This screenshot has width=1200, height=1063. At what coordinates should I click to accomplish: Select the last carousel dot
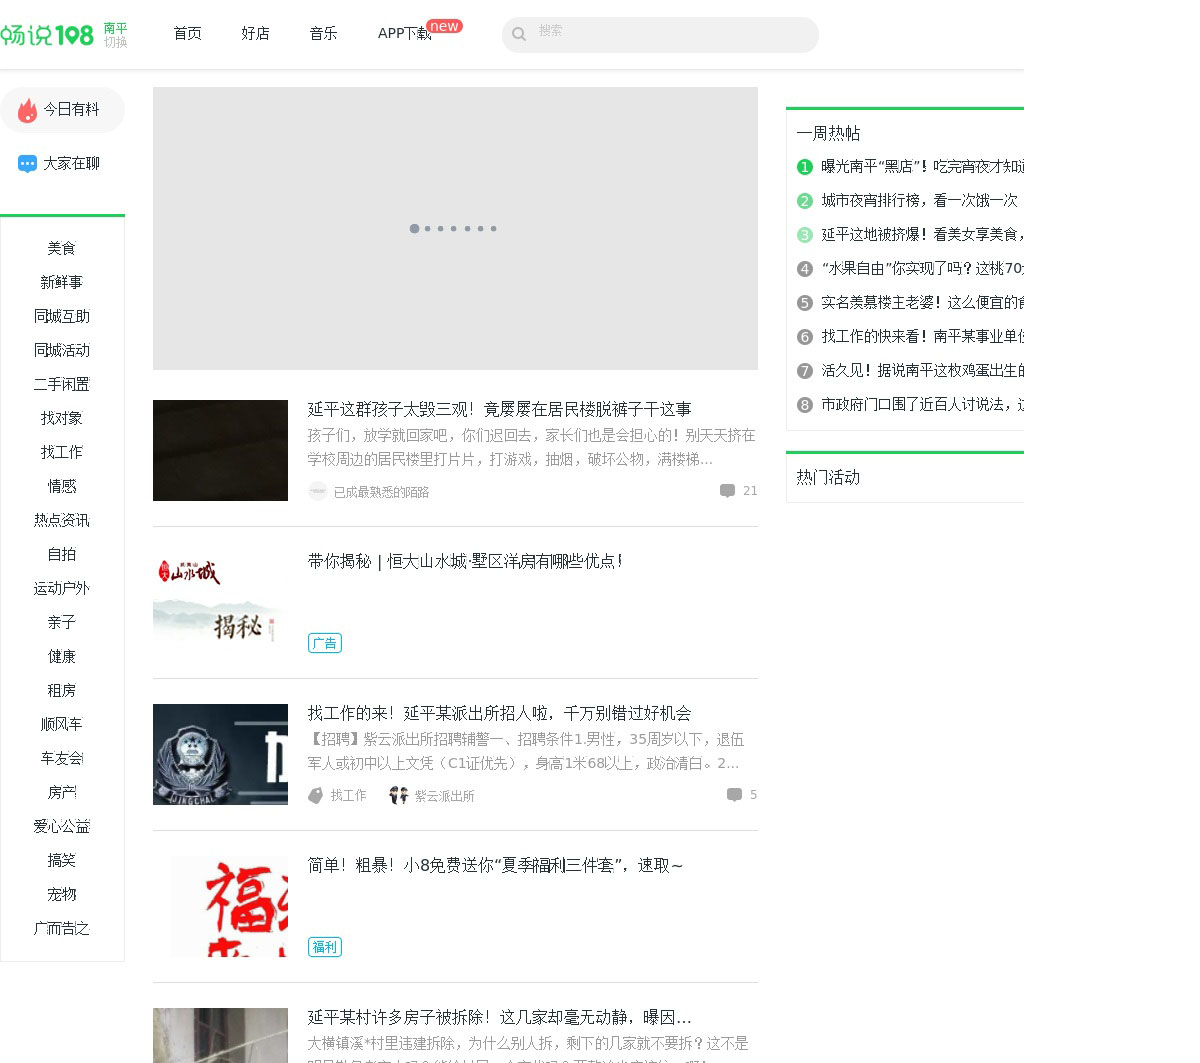tap(493, 229)
